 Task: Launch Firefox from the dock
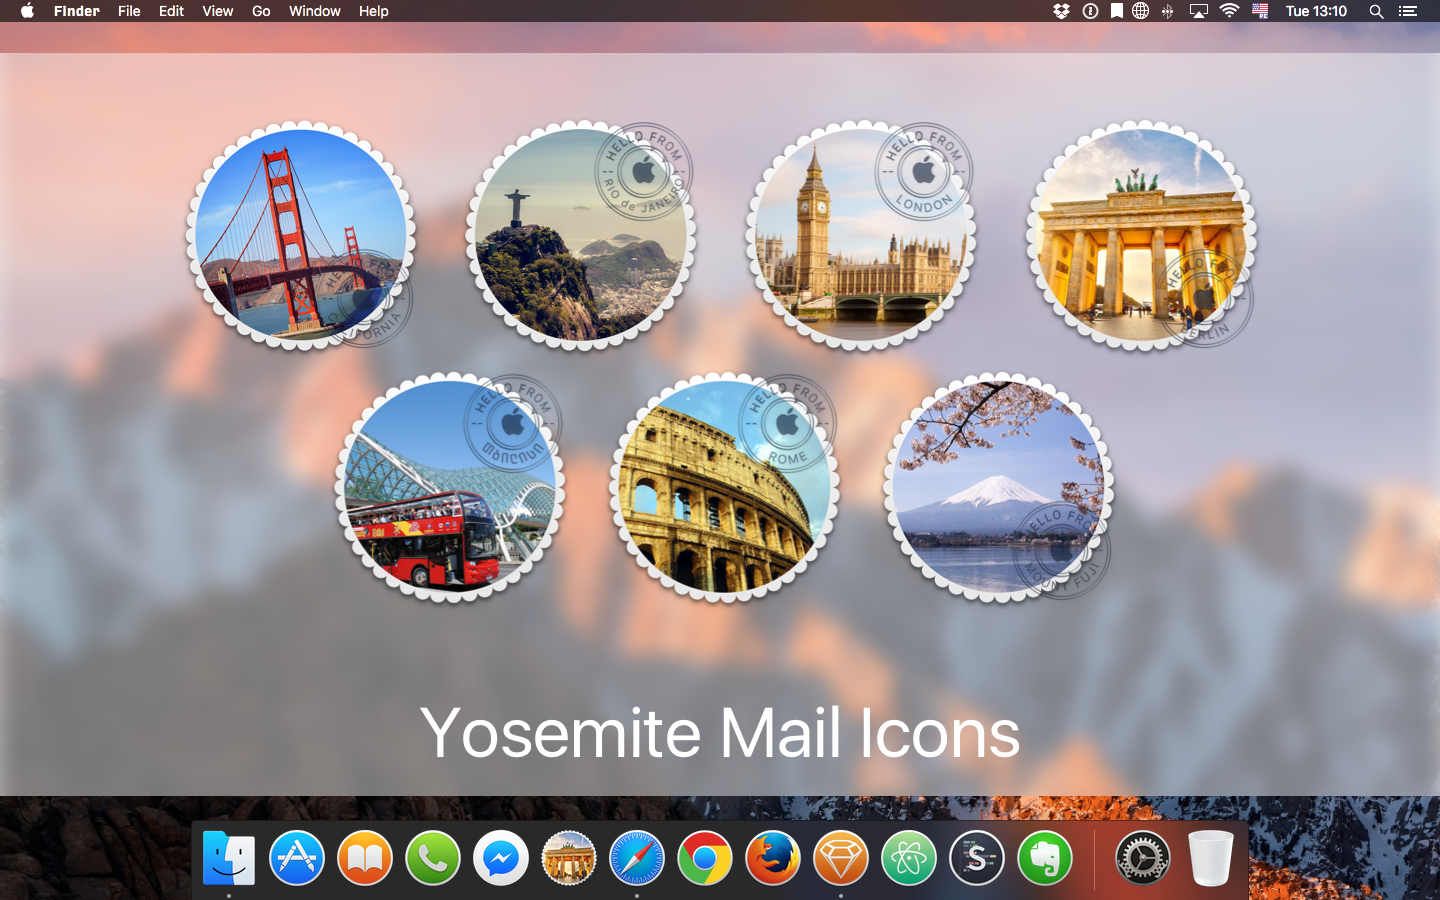(x=773, y=858)
